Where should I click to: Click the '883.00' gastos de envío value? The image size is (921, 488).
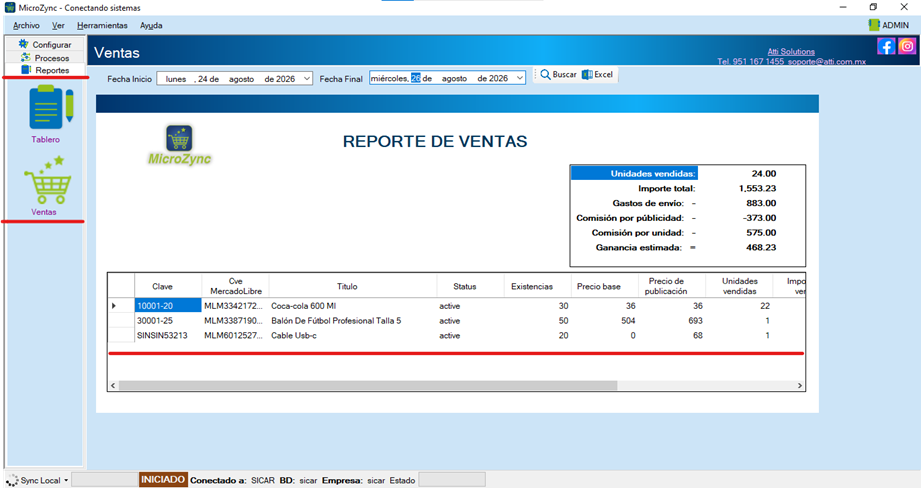(761, 203)
